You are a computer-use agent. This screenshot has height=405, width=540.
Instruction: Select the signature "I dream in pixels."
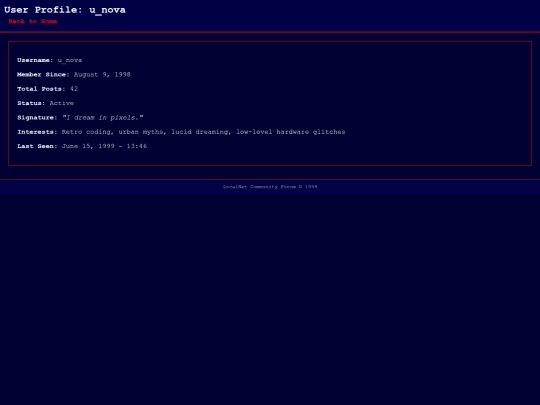point(103,117)
